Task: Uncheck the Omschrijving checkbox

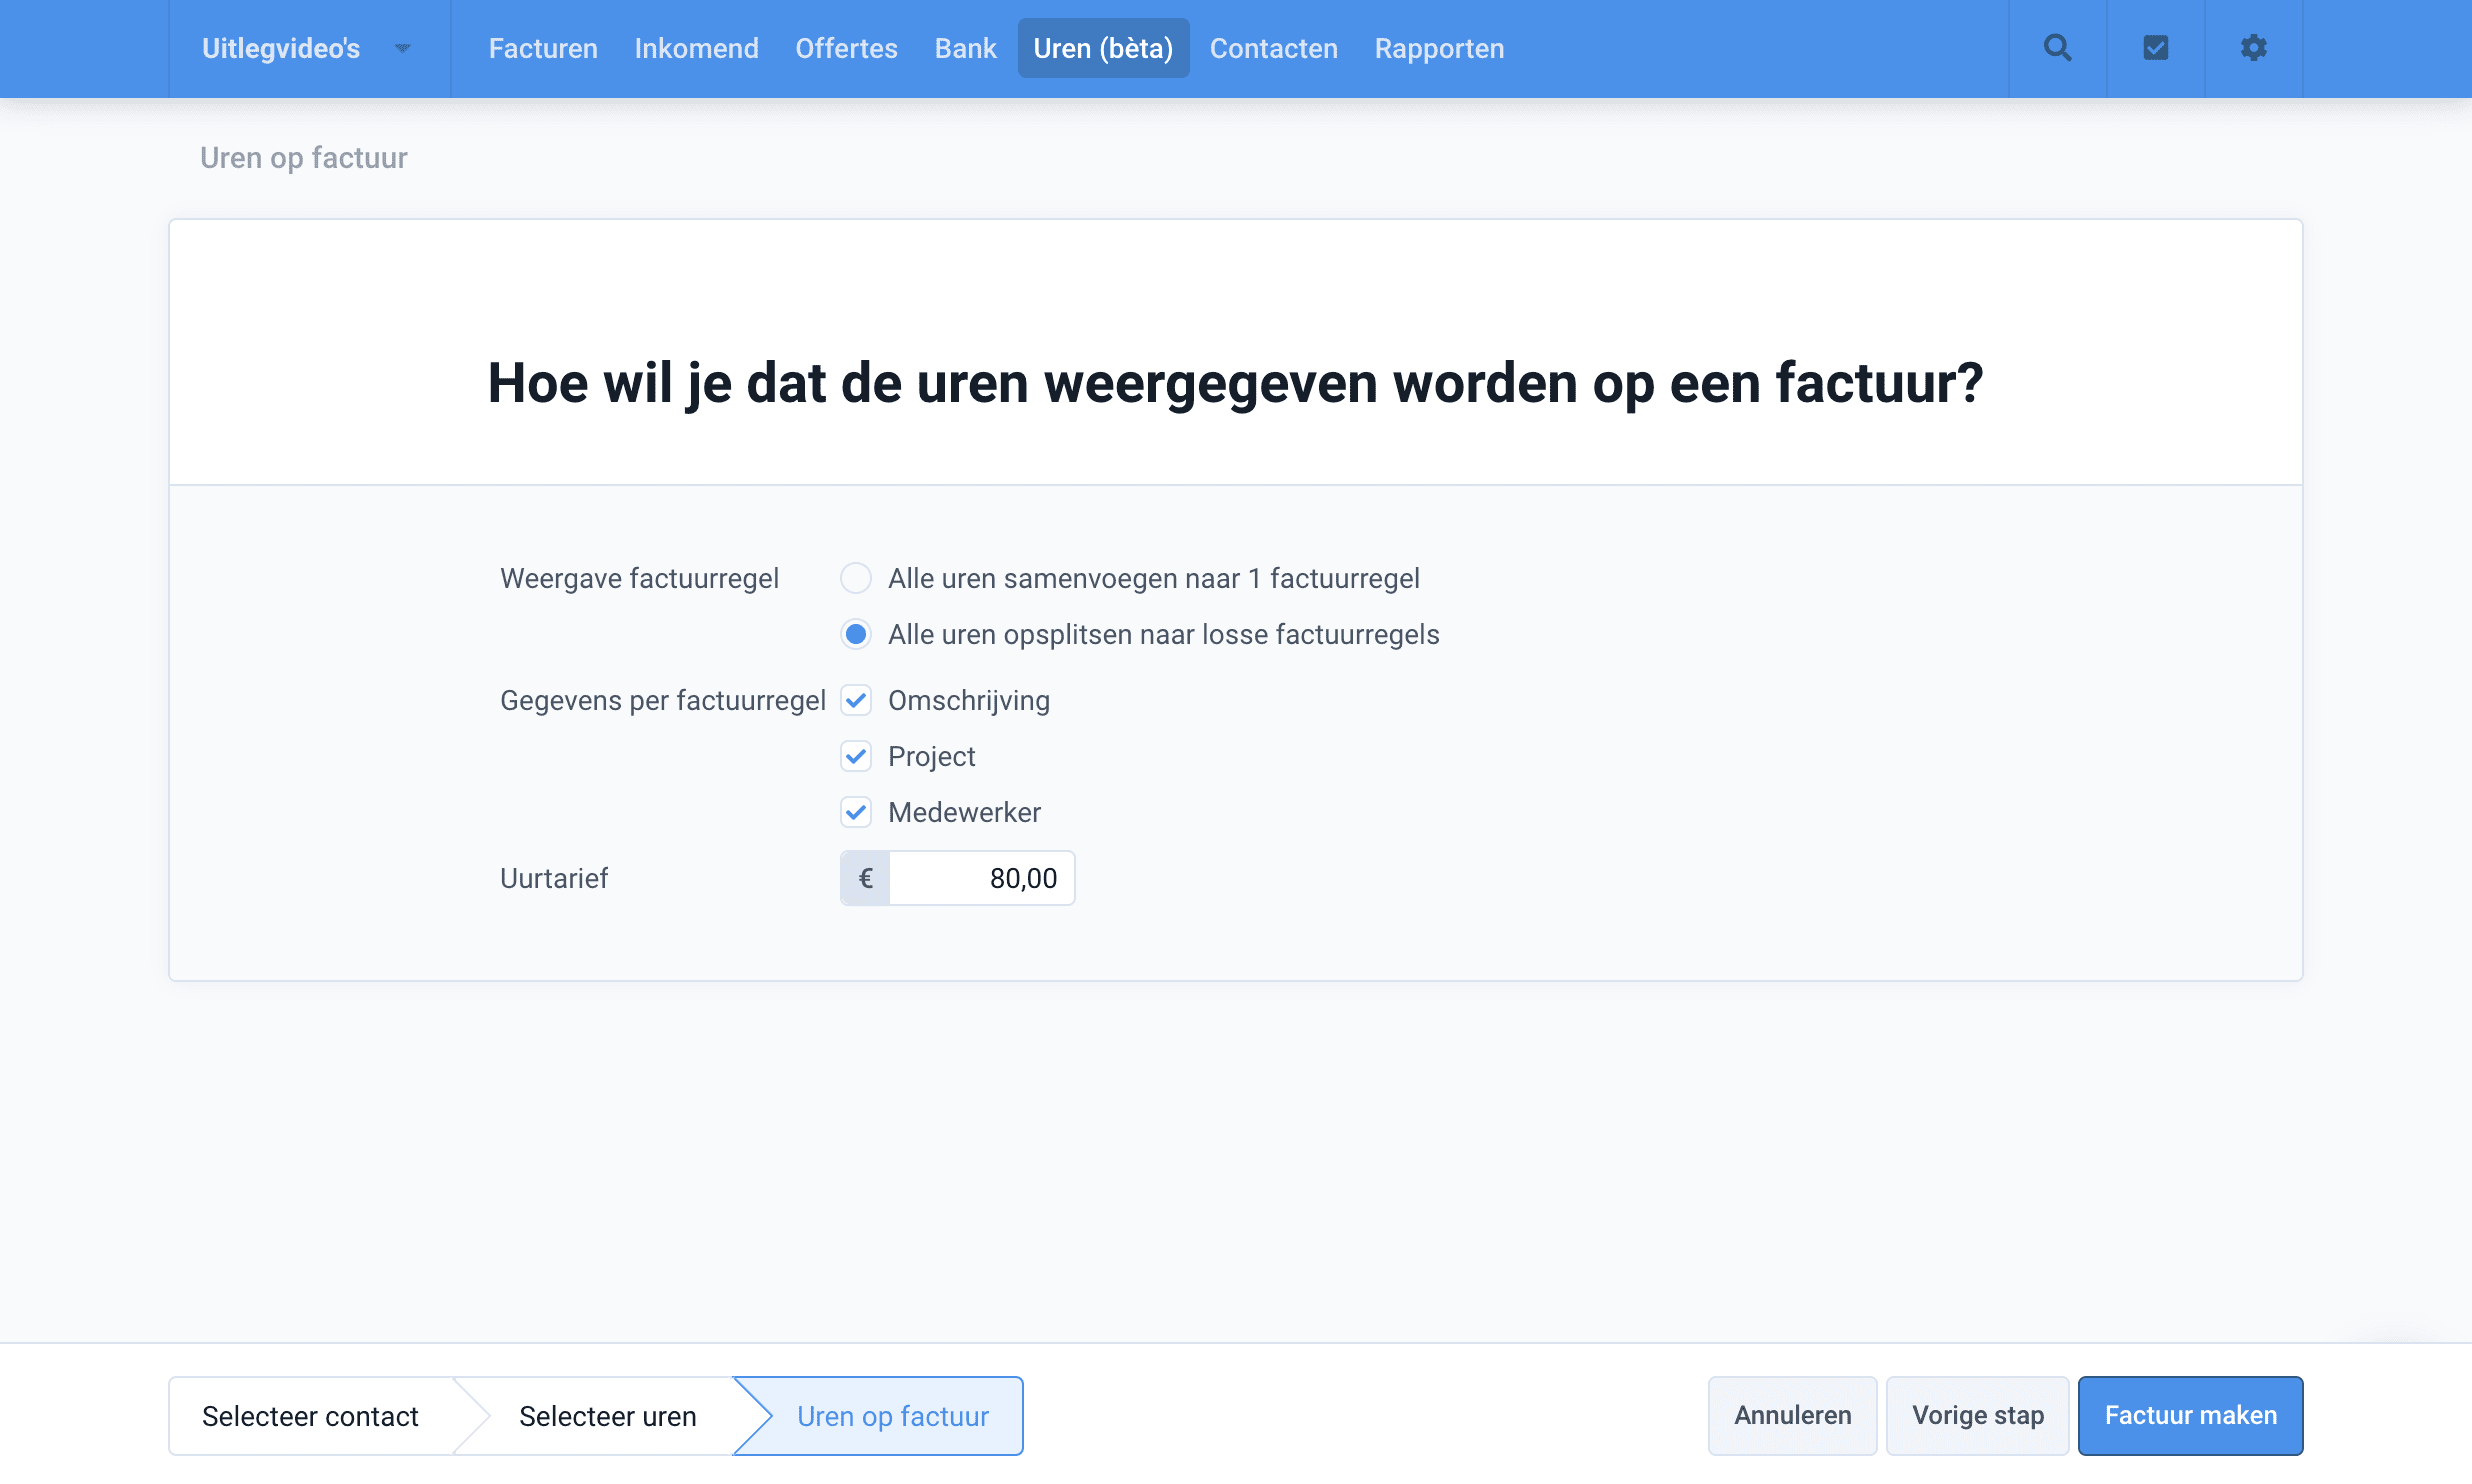Action: pos(856,700)
